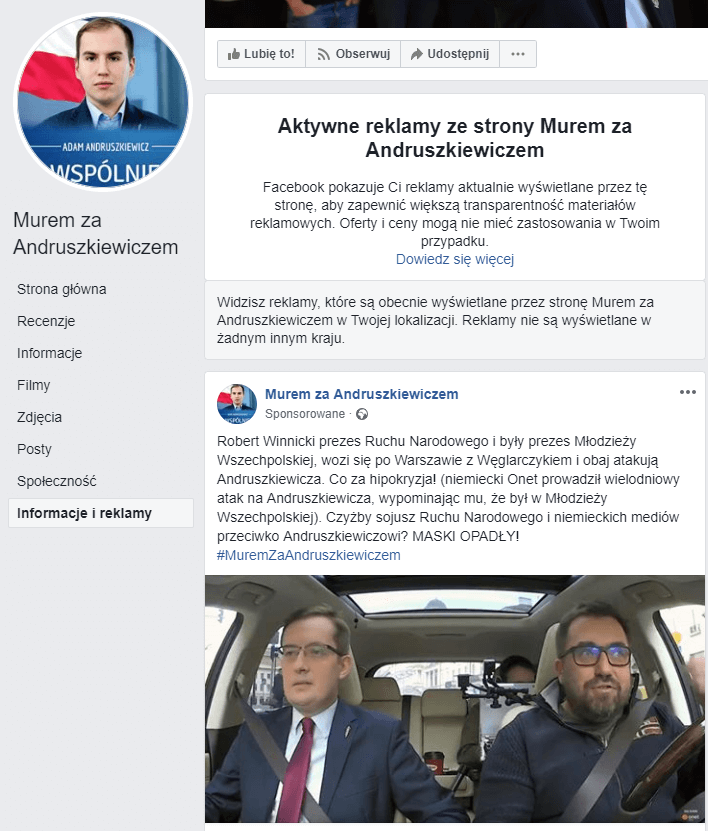Open Filmy section in sidebar
Image resolution: width=708 pixels, height=831 pixels.
point(33,385)
